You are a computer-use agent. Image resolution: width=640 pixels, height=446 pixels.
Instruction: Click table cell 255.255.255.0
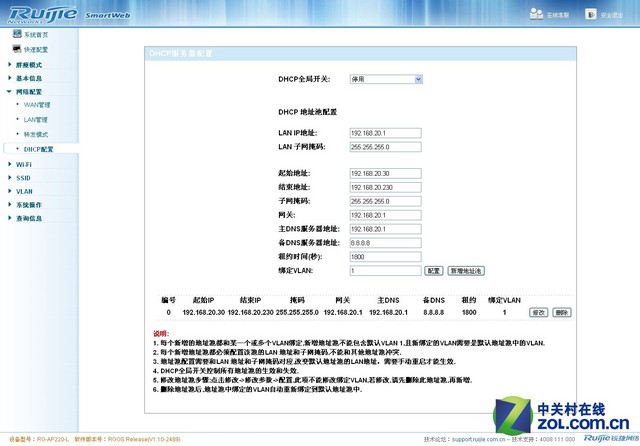(x=297, y=313)
